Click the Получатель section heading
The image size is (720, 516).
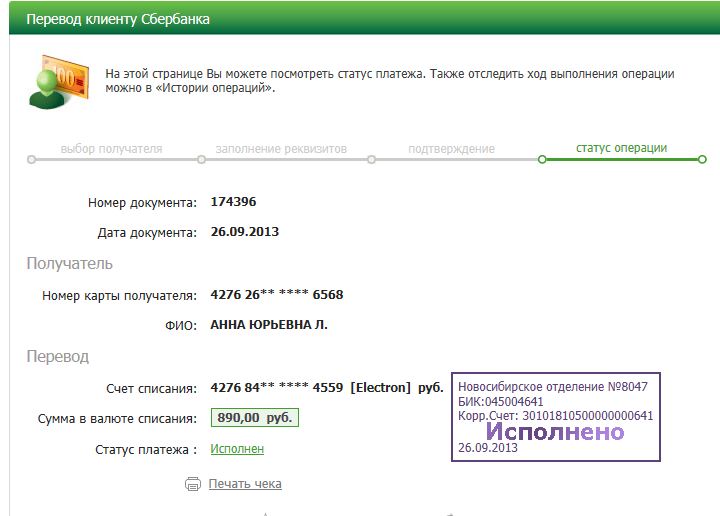pyautogui.click(x=69, y=264)
